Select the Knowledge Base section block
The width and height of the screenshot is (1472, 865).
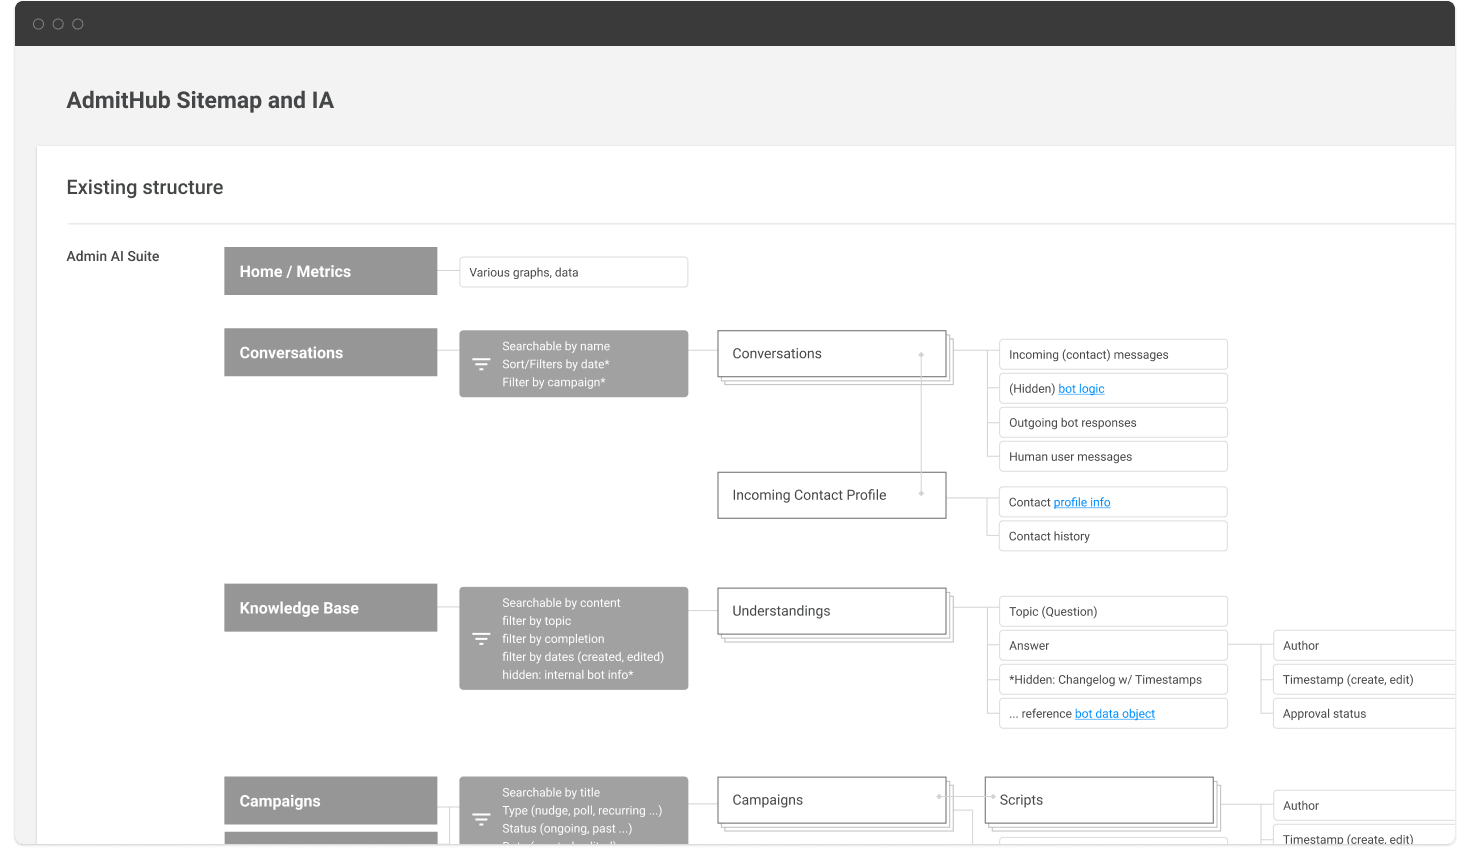pos(330,608)
